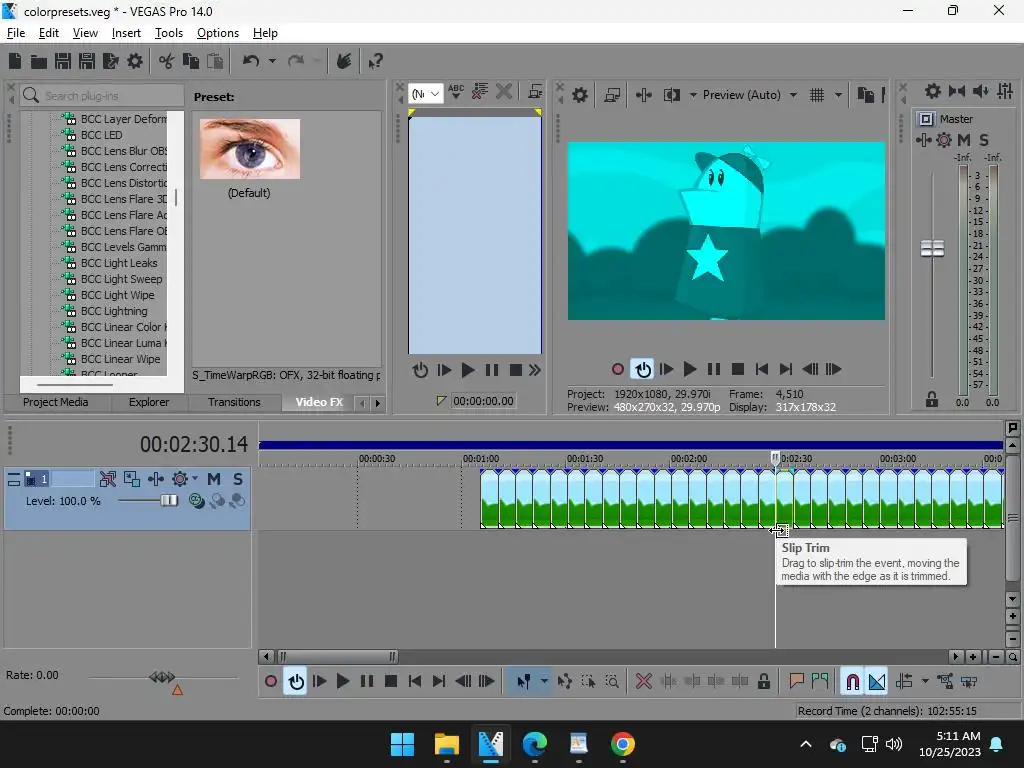Solo track 1 with the S button
The height and width of the screenshot is (768, 1024).
point(238,479)
